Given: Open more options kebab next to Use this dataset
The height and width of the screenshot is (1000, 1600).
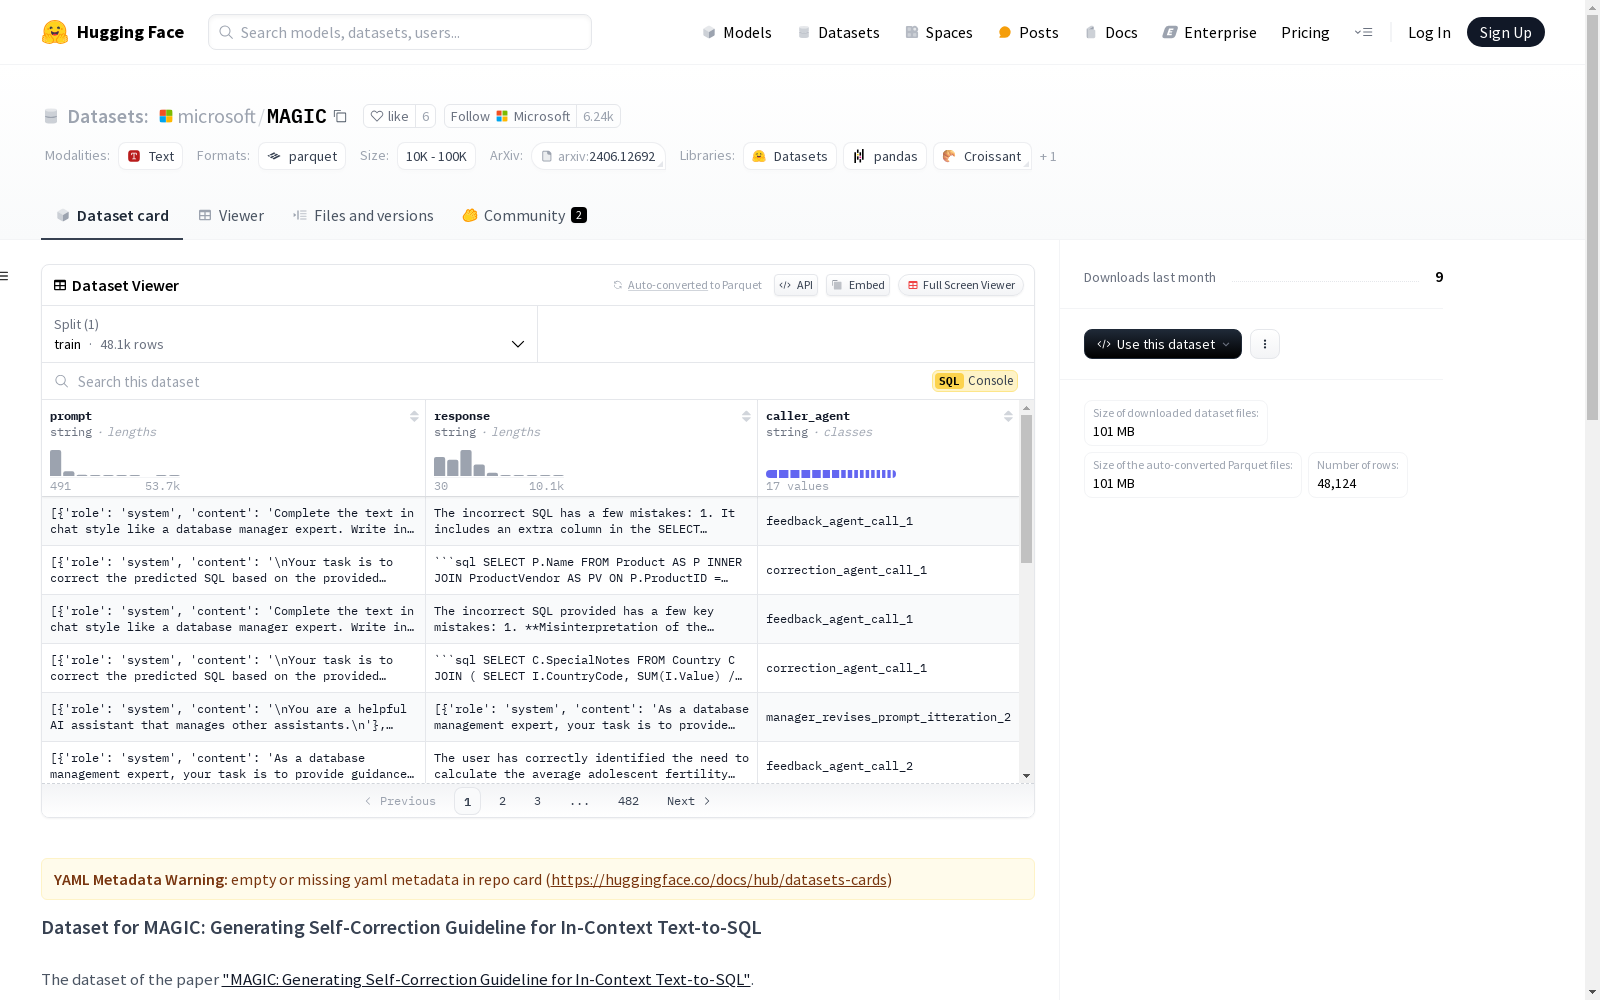Looking at the screenshot, I should tap(1265, 344).
